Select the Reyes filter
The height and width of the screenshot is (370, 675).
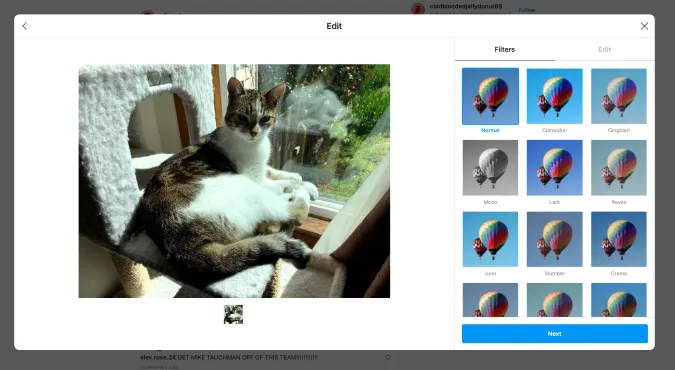(x=619, y=168)
